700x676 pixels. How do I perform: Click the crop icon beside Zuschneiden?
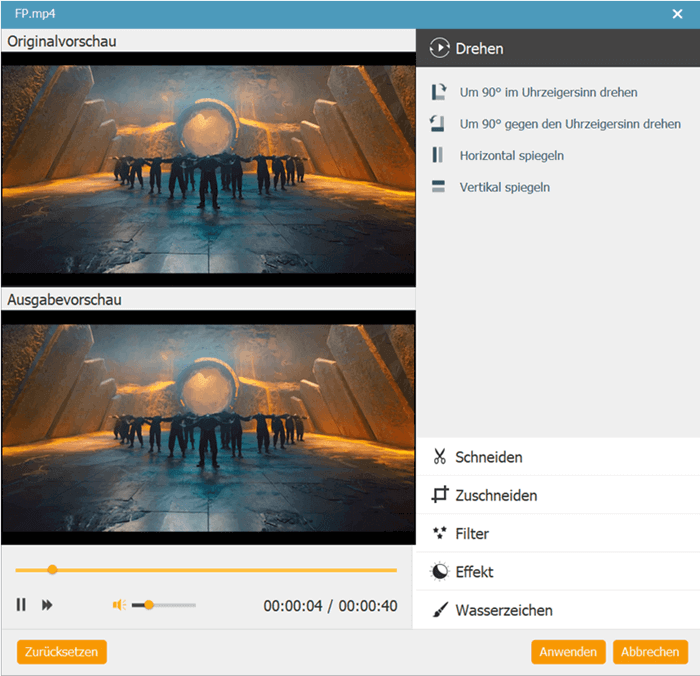click(440, 495)
